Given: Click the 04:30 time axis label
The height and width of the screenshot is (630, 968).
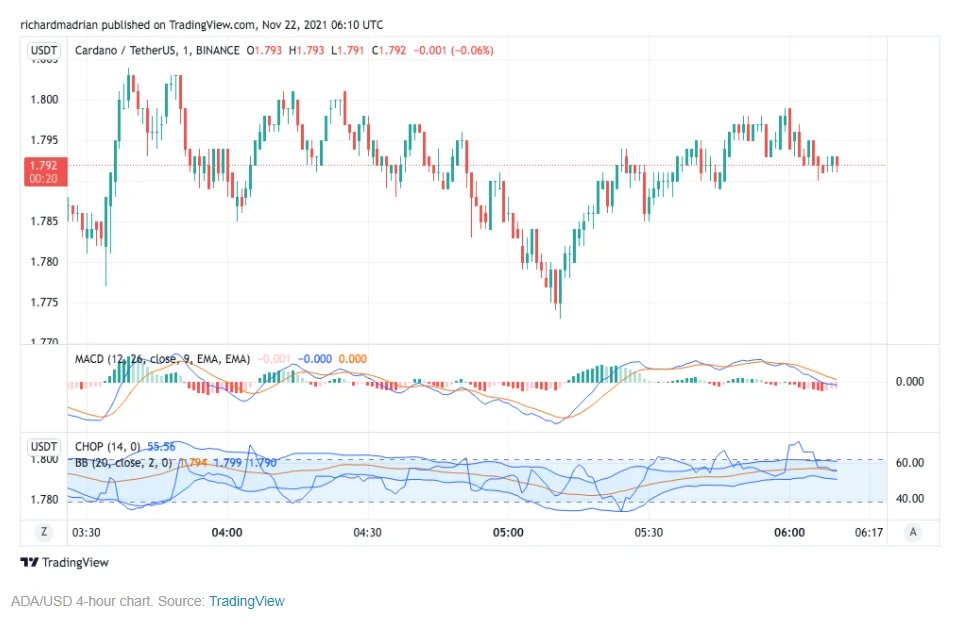Looking at the screenshot, I should tap(367, 532).
